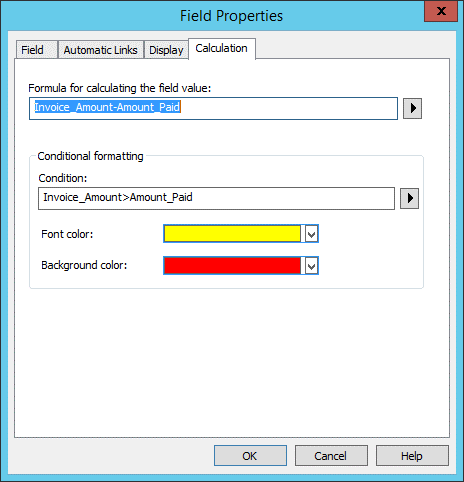Focus the formula field with Invoice_Amount-Amount_Paid

[213, 108]
